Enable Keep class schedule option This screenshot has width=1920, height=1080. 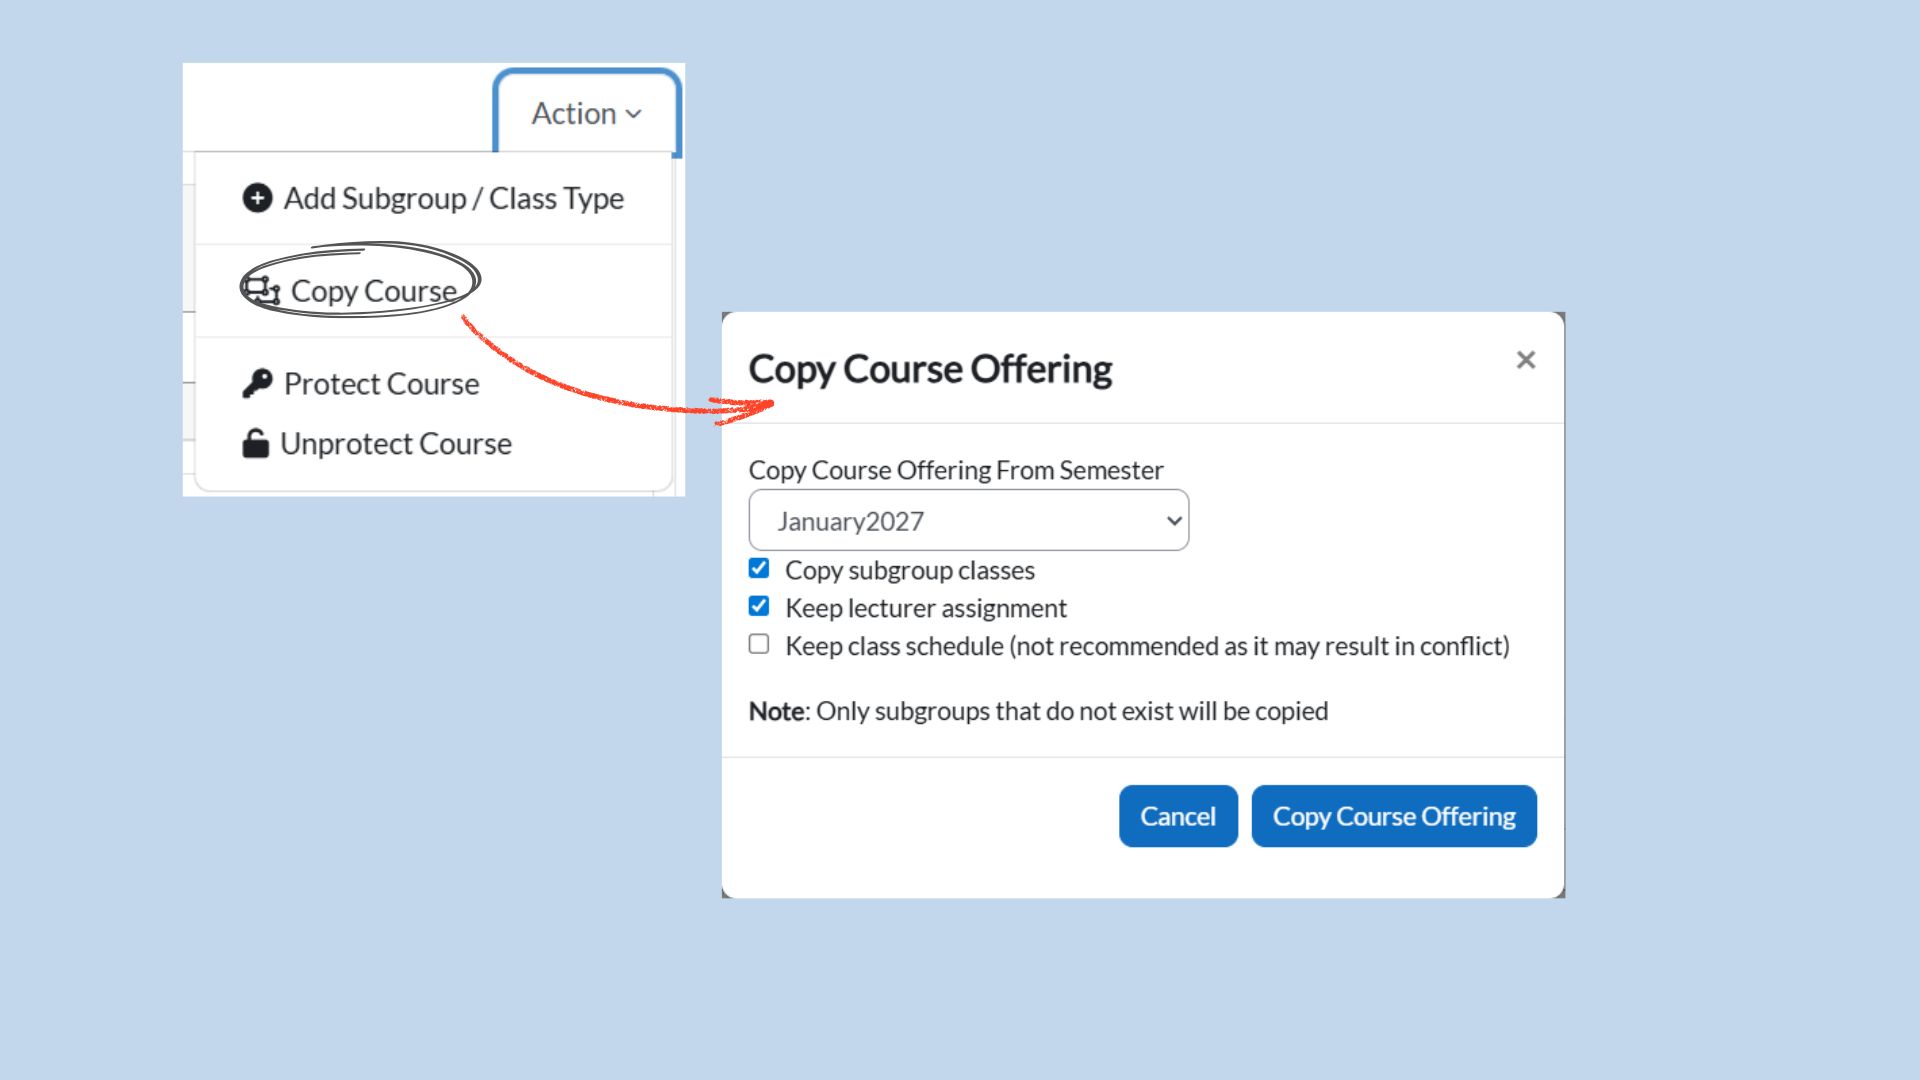click(758, 643)
